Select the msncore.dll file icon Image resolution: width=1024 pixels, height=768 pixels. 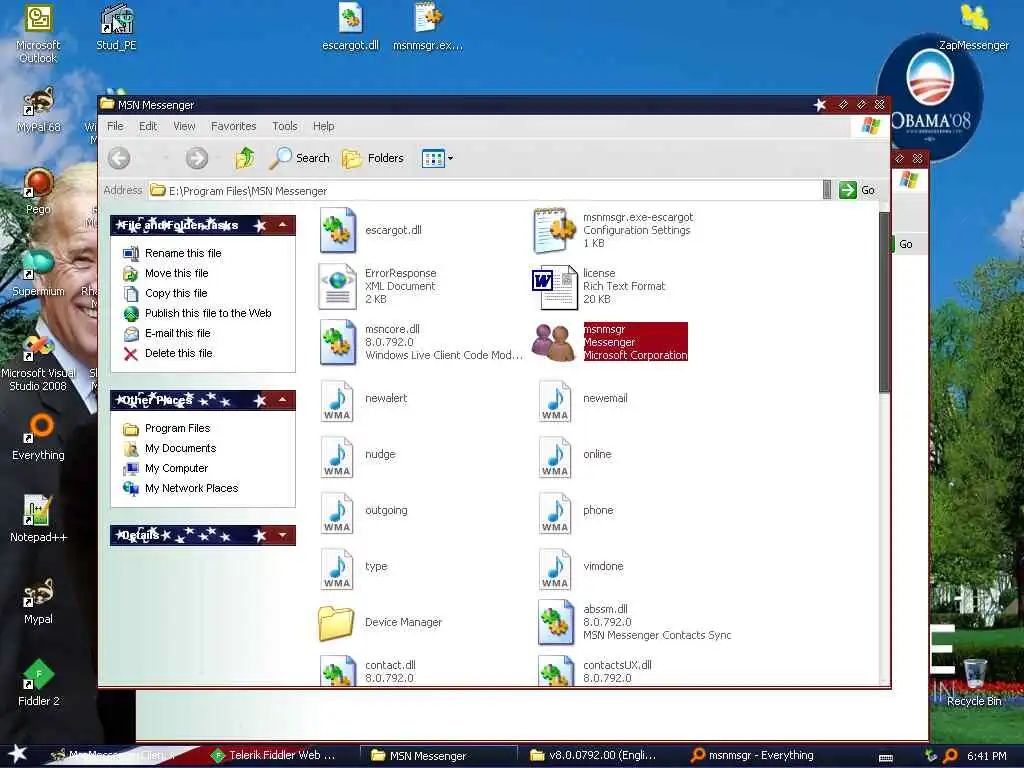[x=338, y=342]
